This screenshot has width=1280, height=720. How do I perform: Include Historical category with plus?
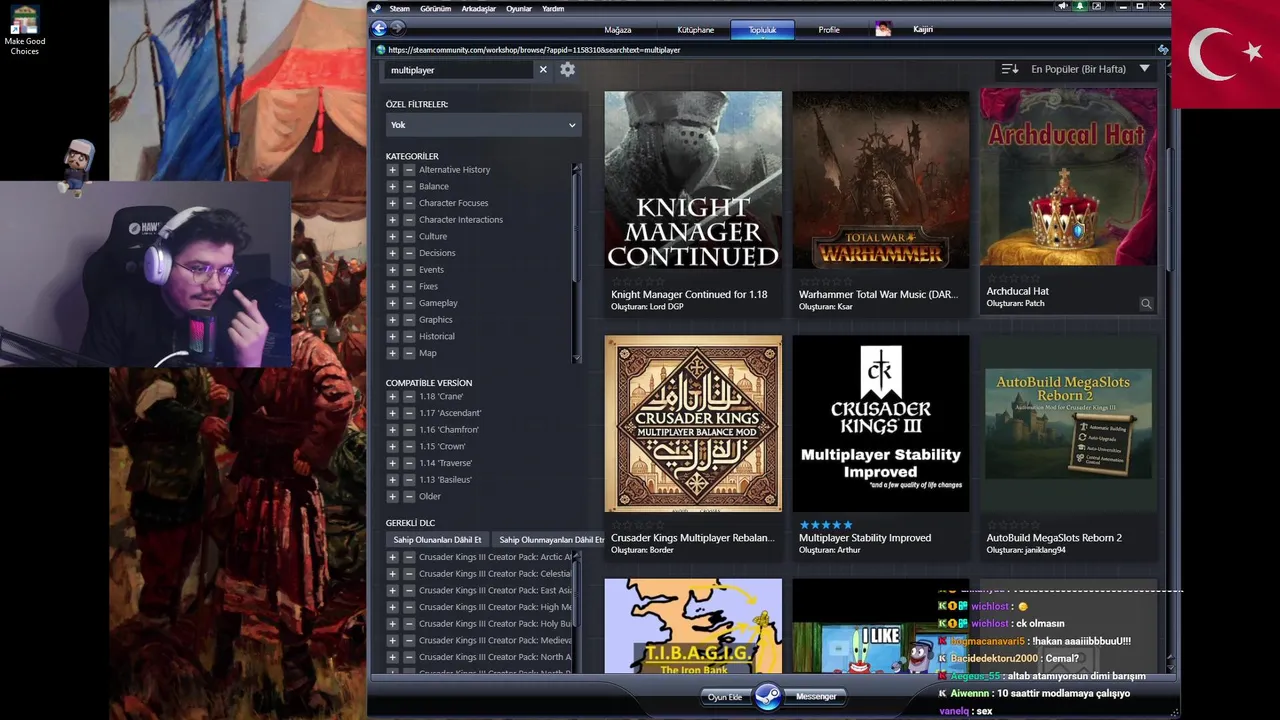(392, 337)
